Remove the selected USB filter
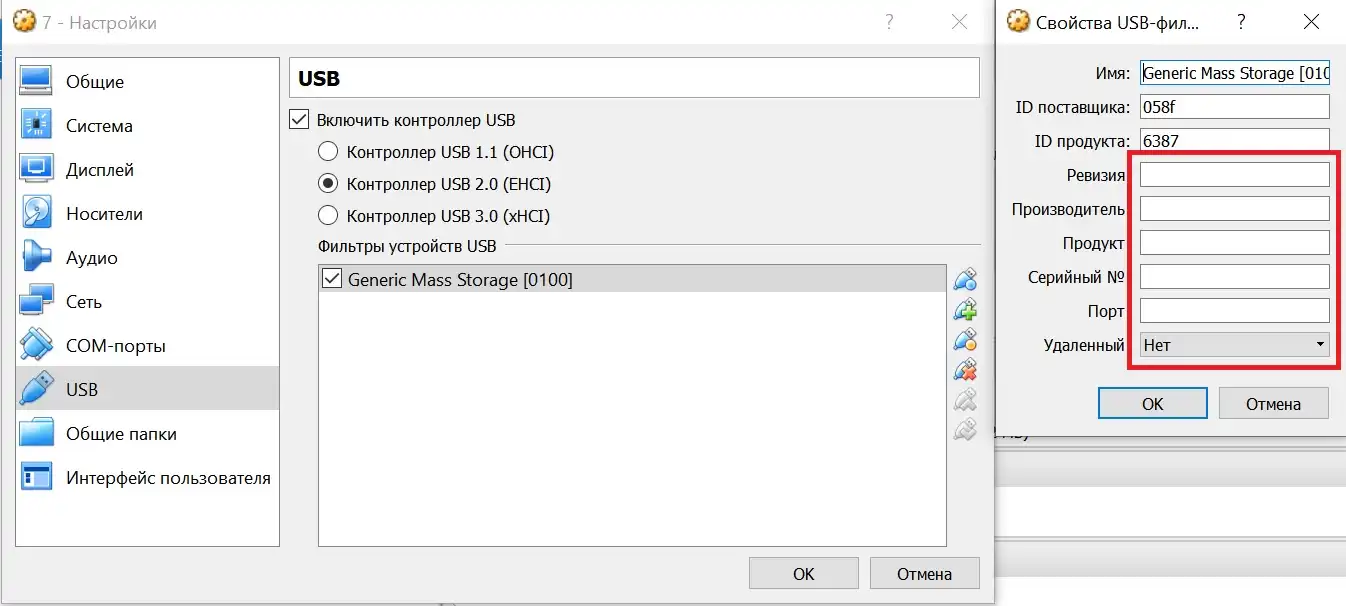This screenshot has width=1346, height=606. click(965, 370)
